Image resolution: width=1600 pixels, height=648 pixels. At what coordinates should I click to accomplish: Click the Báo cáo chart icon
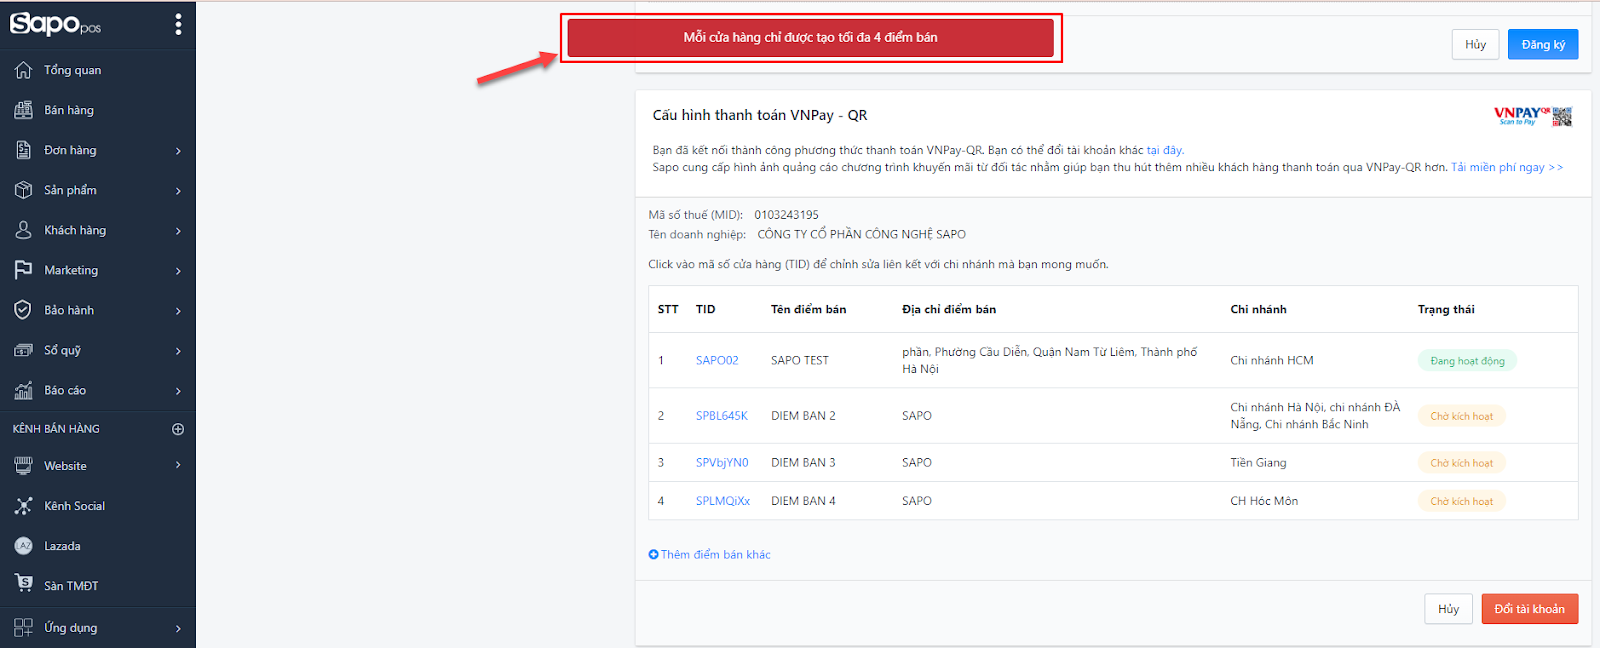[23, 390]
